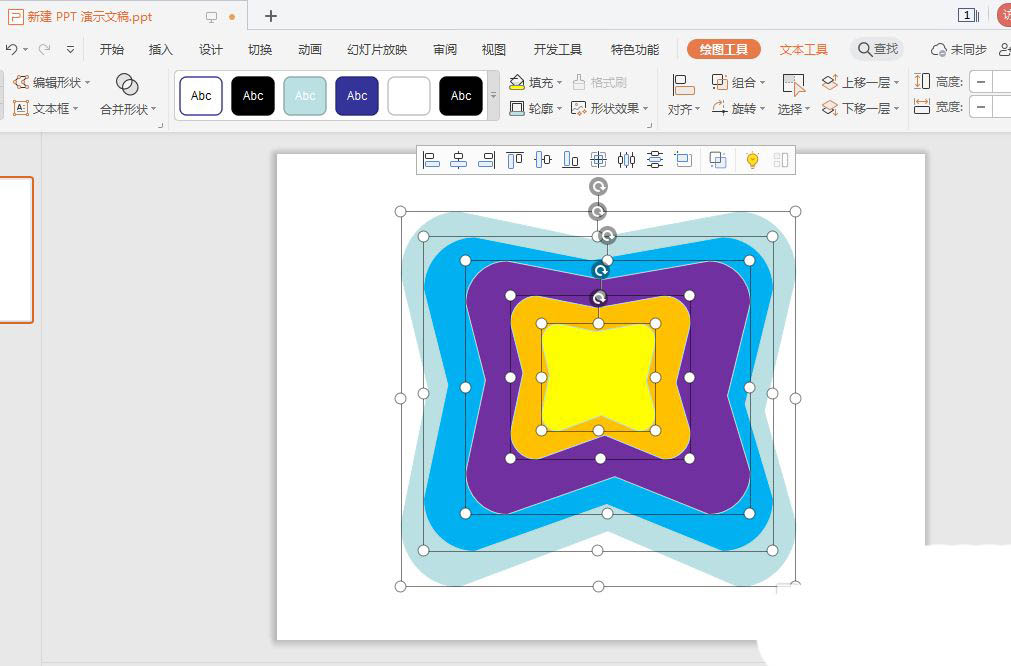
Task: Click the window count icon showing 1
Action: pos(968,15)
